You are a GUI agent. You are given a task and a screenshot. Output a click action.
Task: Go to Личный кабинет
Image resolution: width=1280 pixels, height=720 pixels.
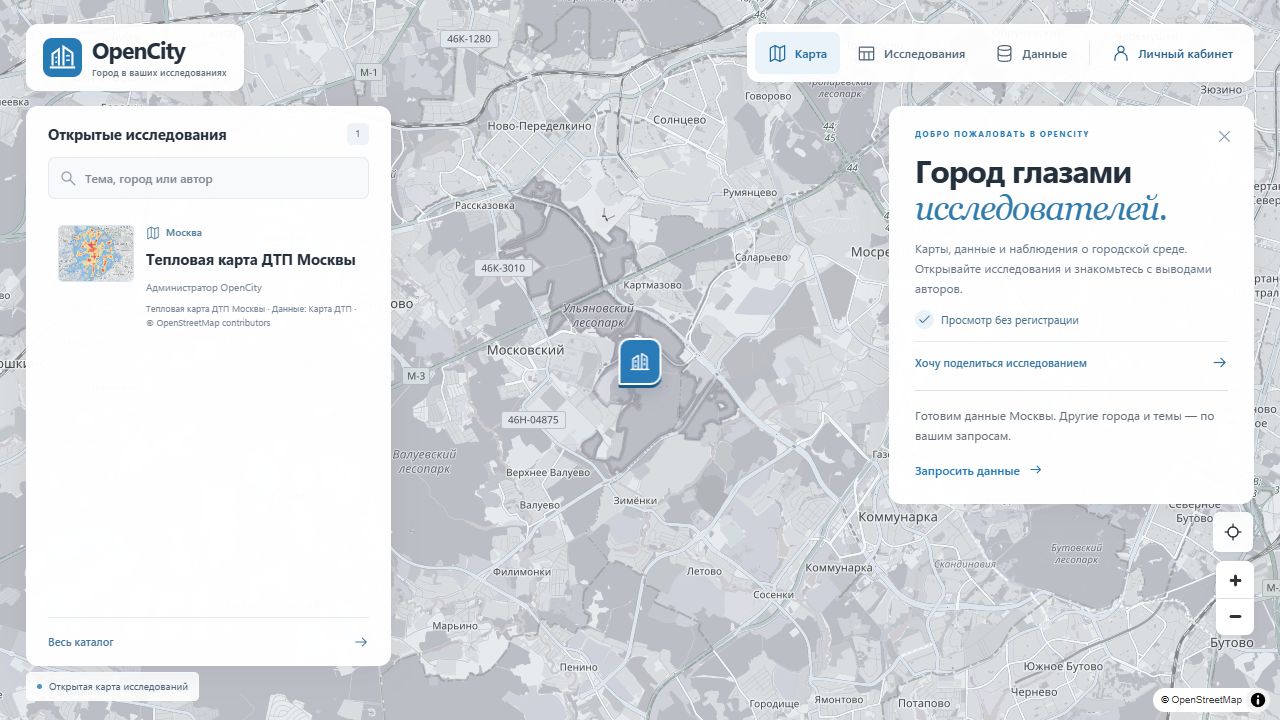(x=1172, y=54)
